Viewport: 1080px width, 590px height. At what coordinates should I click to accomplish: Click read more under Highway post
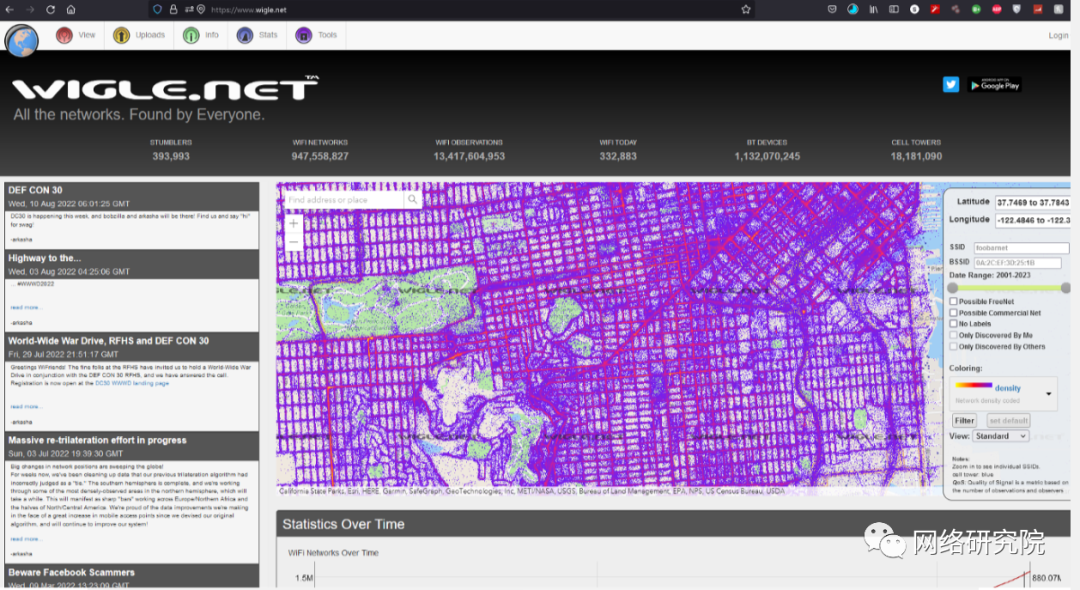click(25, 308)
